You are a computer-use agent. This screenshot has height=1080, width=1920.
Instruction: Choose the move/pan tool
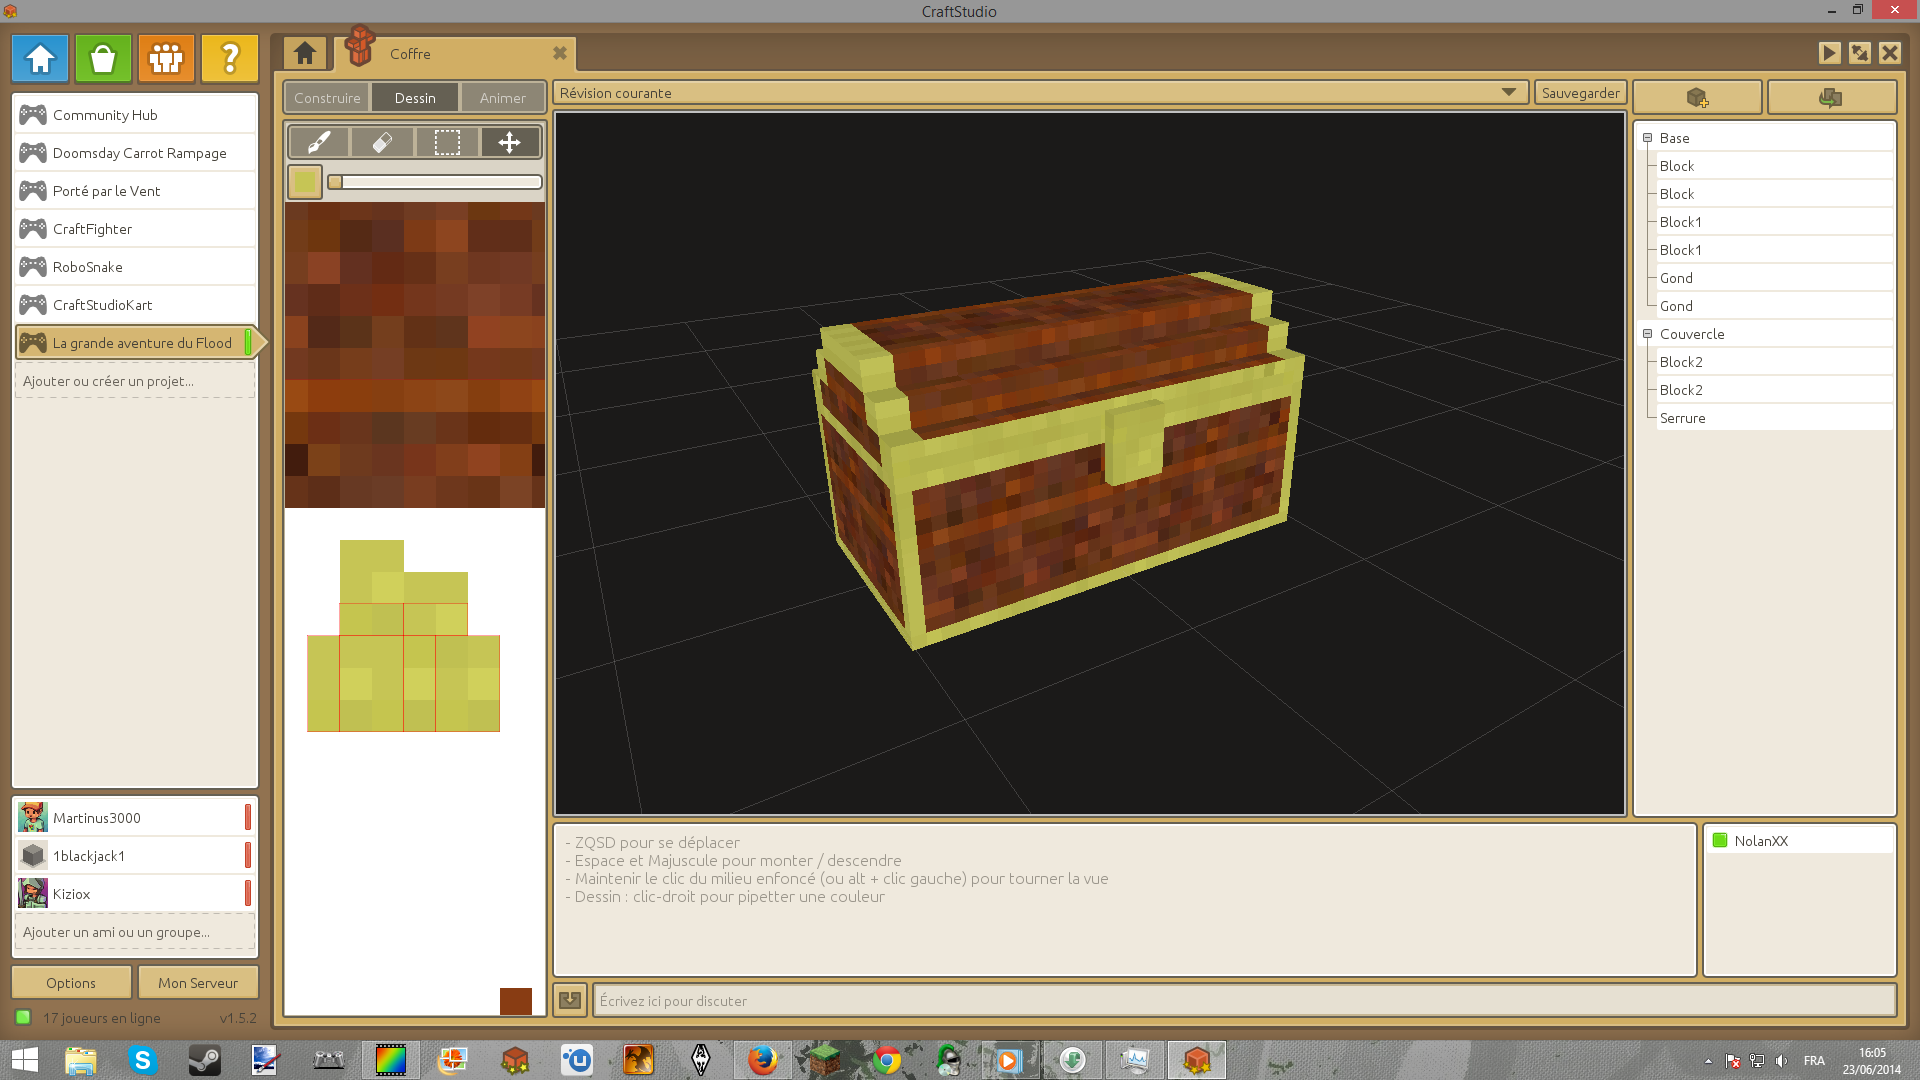click(x=510, y=143)
